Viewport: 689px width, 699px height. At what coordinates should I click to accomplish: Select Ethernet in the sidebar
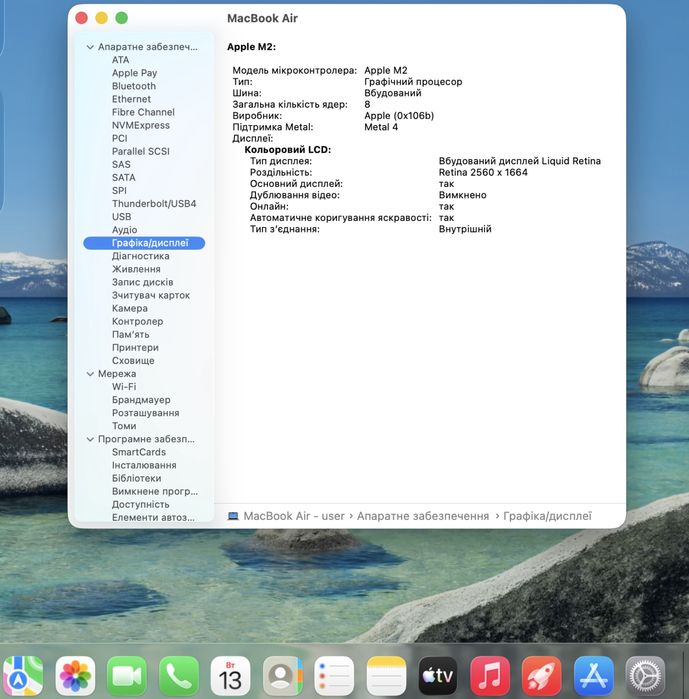click(x=131, y=99)
